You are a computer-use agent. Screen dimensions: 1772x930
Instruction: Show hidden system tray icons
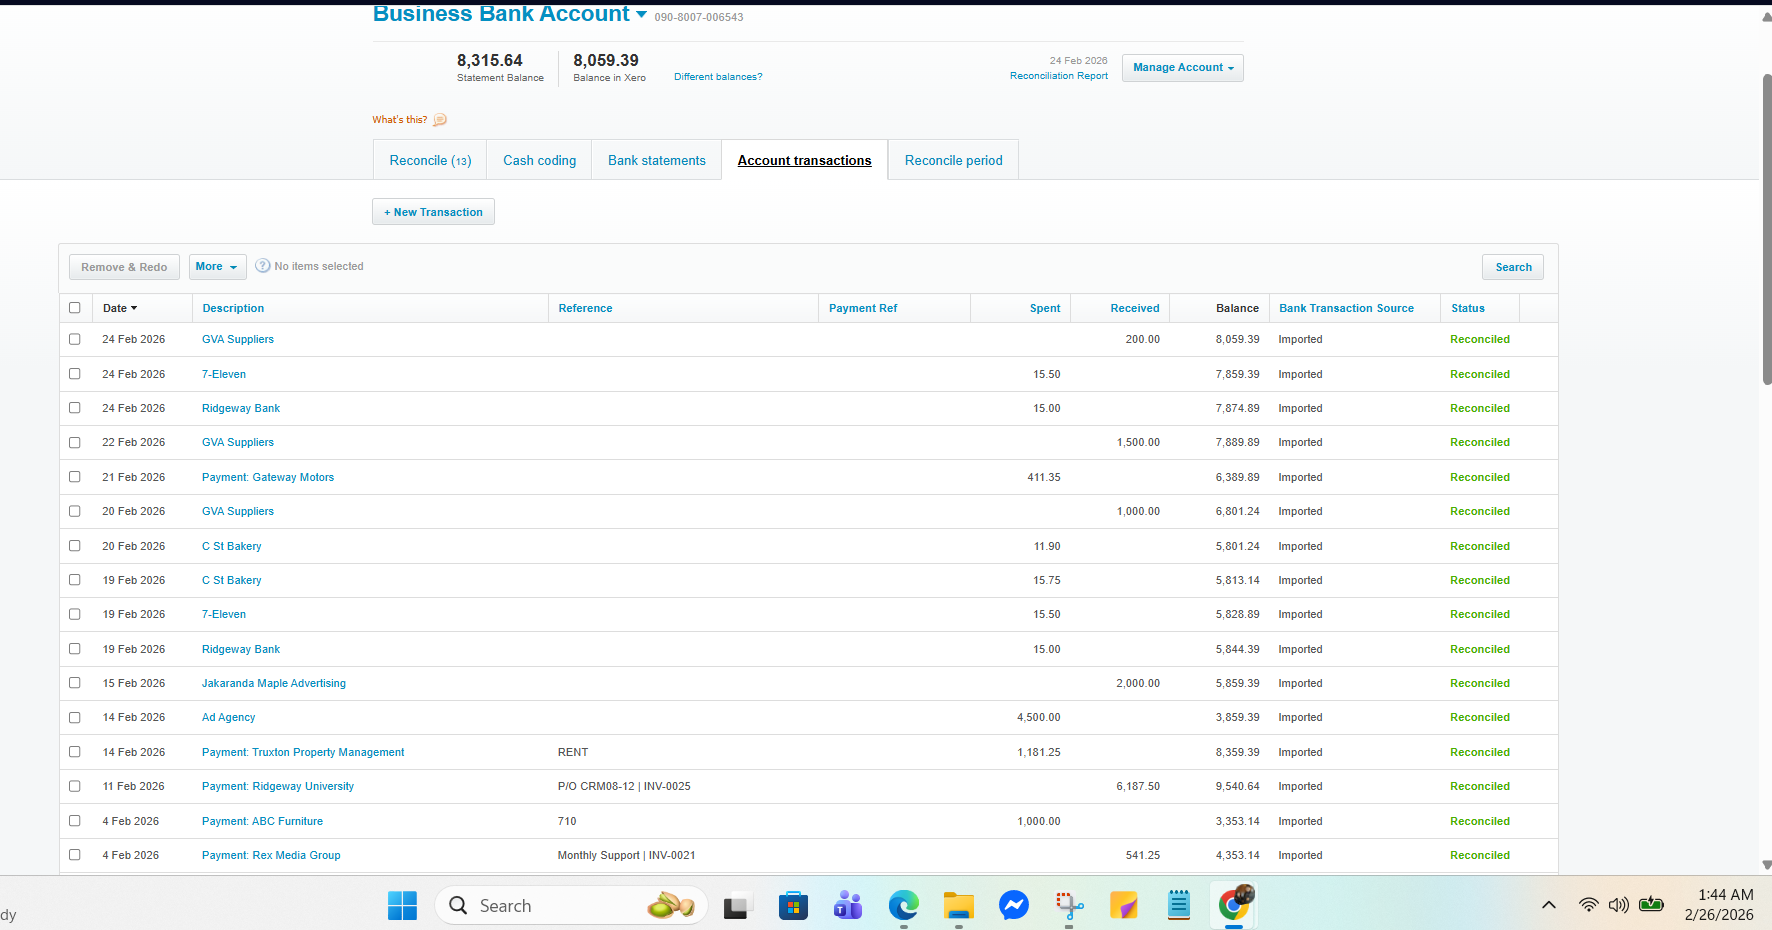1548,905
